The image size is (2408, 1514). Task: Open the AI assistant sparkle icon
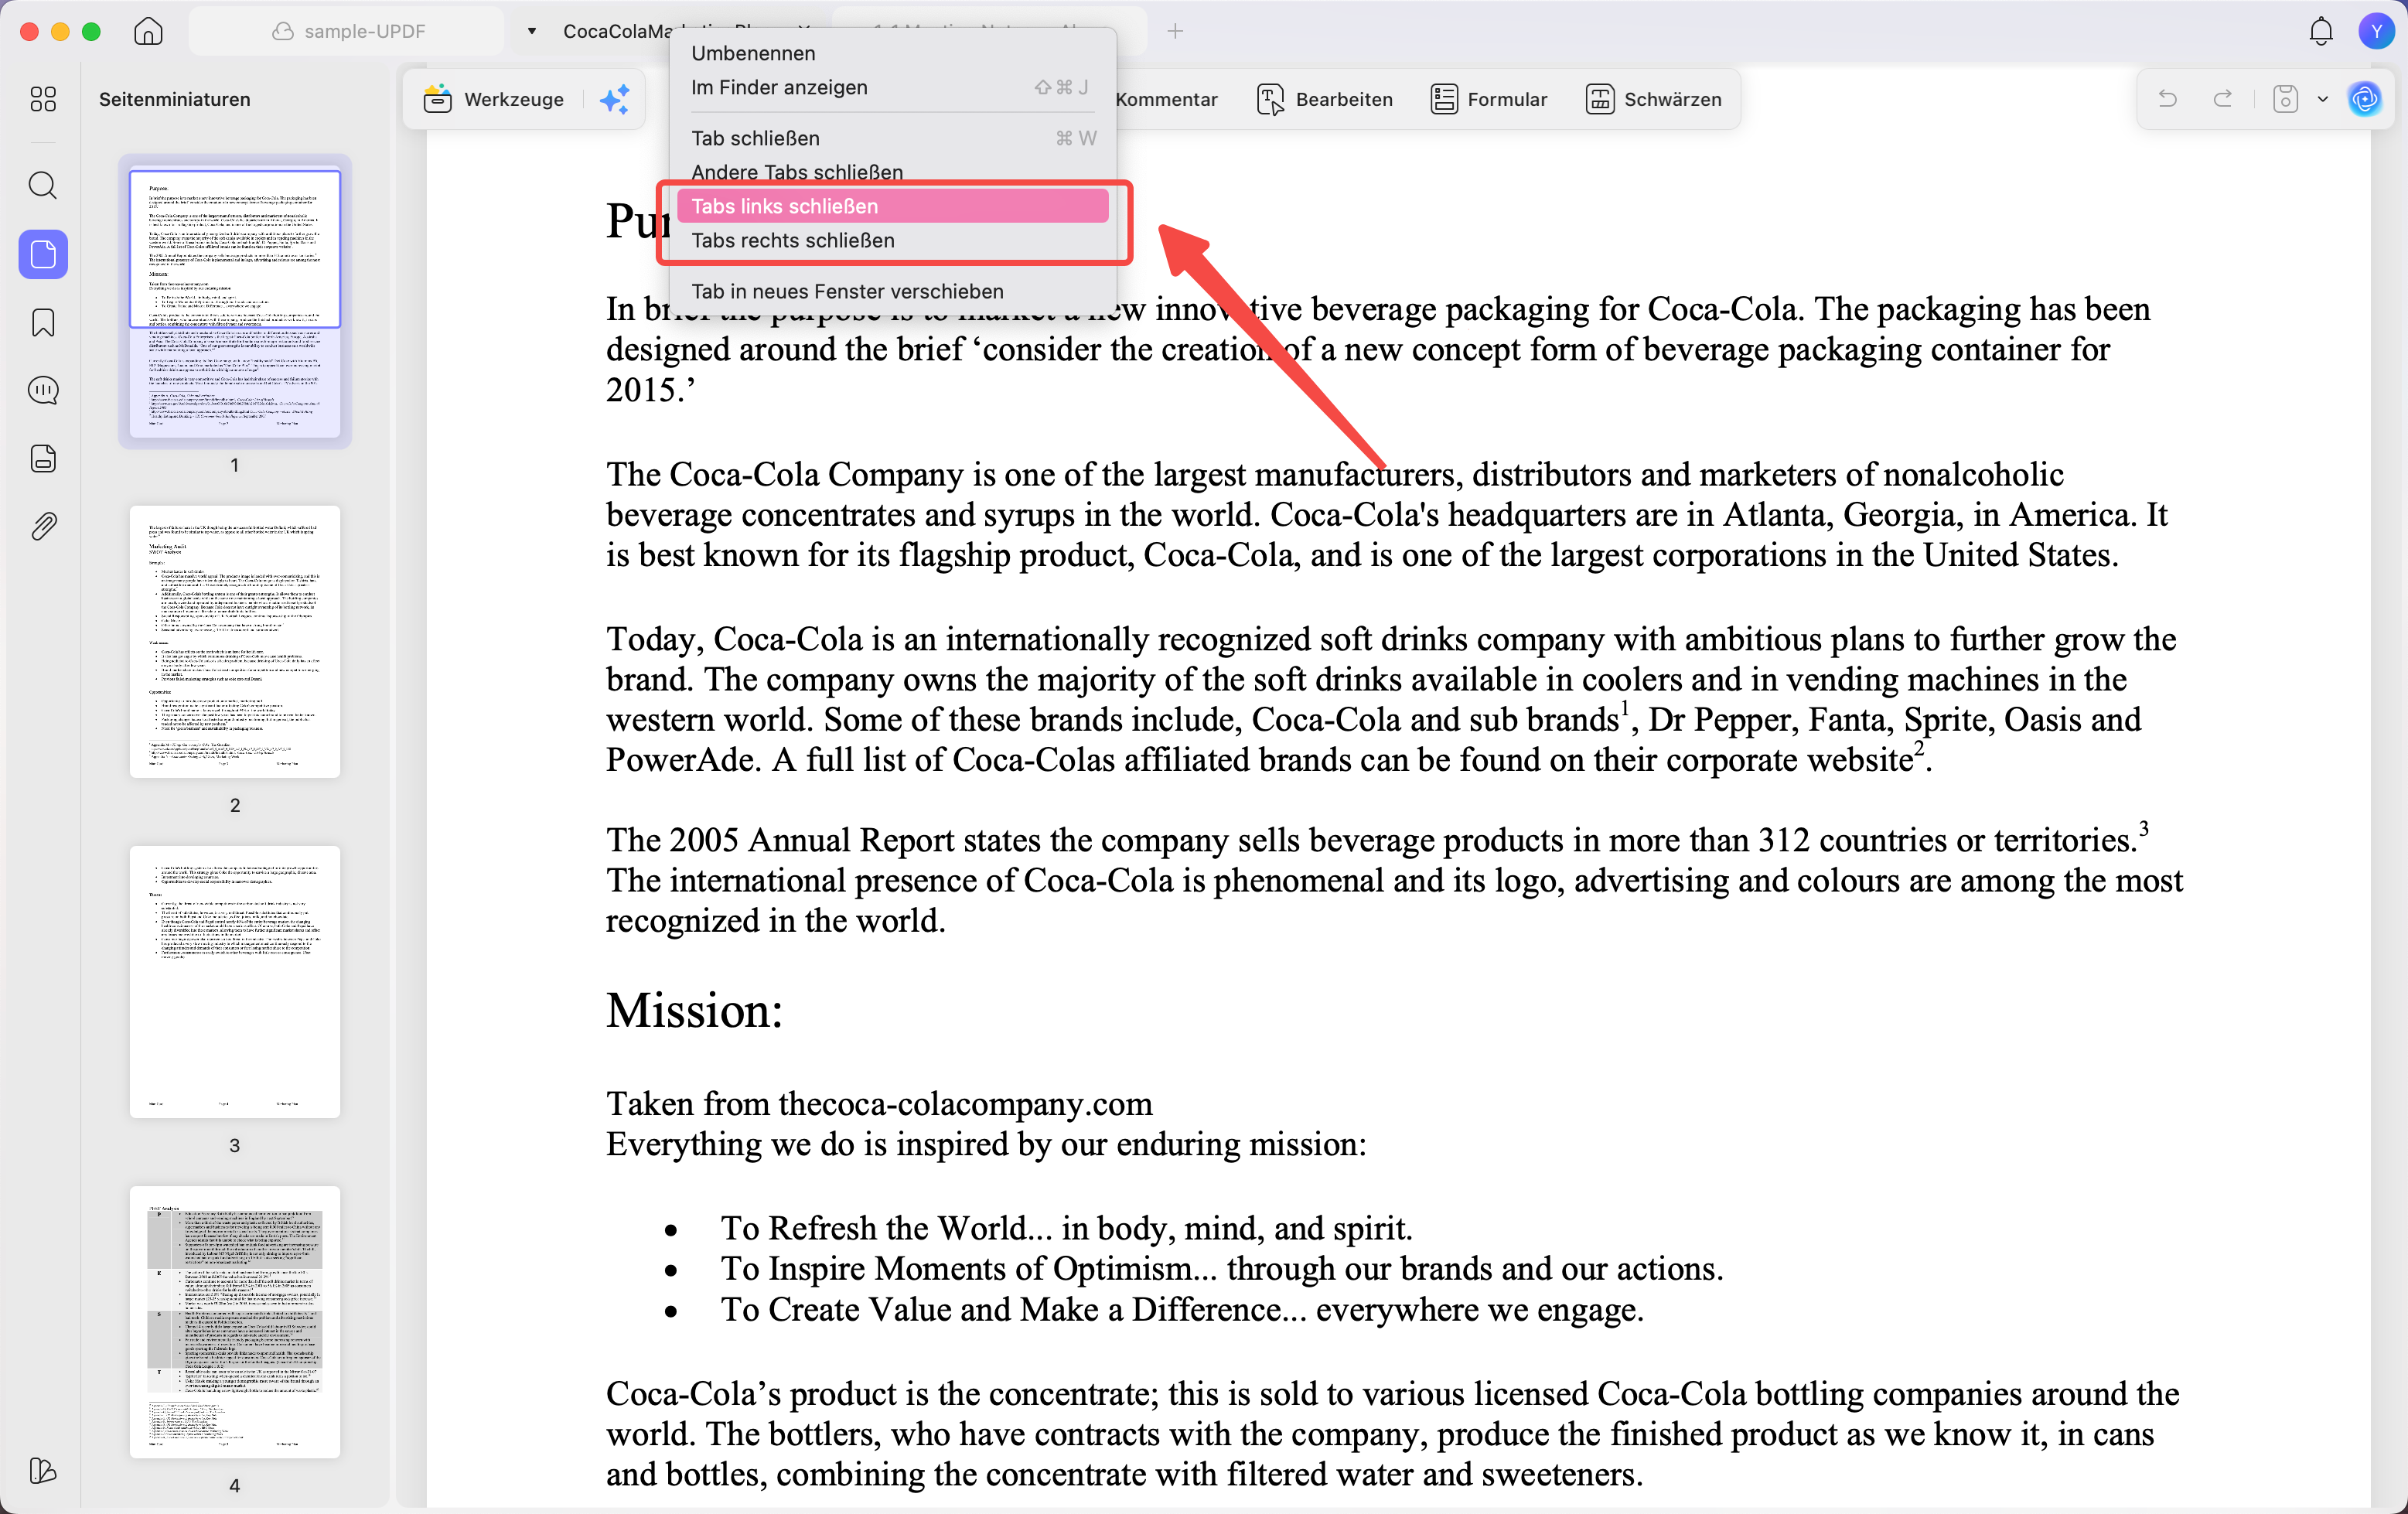coord(614,99)
